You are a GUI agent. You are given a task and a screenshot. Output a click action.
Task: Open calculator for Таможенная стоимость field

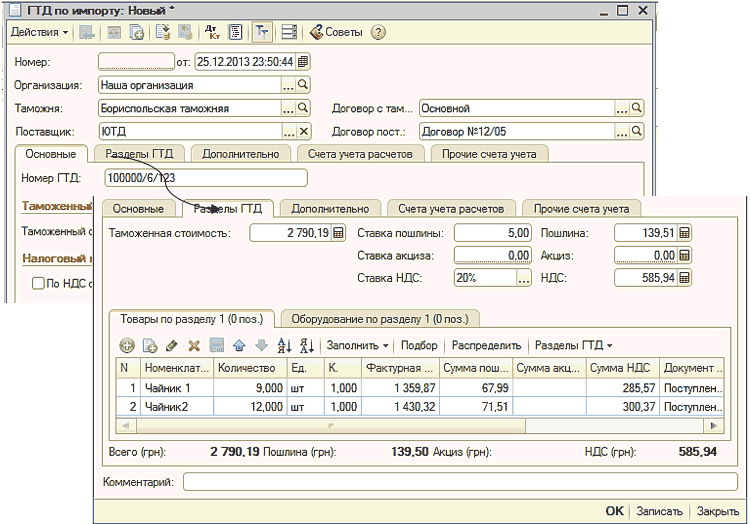[338, 233]
